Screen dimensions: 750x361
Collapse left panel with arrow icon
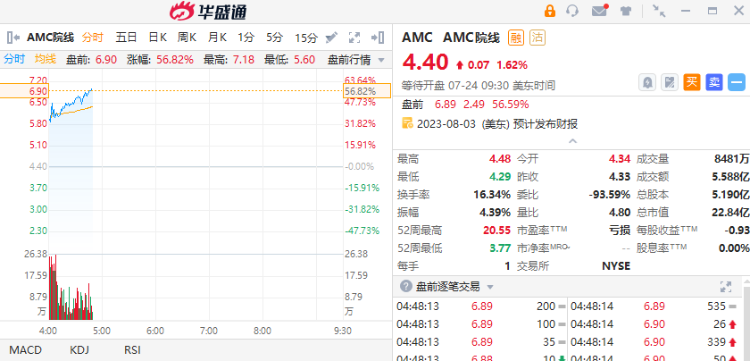[13, 37]
